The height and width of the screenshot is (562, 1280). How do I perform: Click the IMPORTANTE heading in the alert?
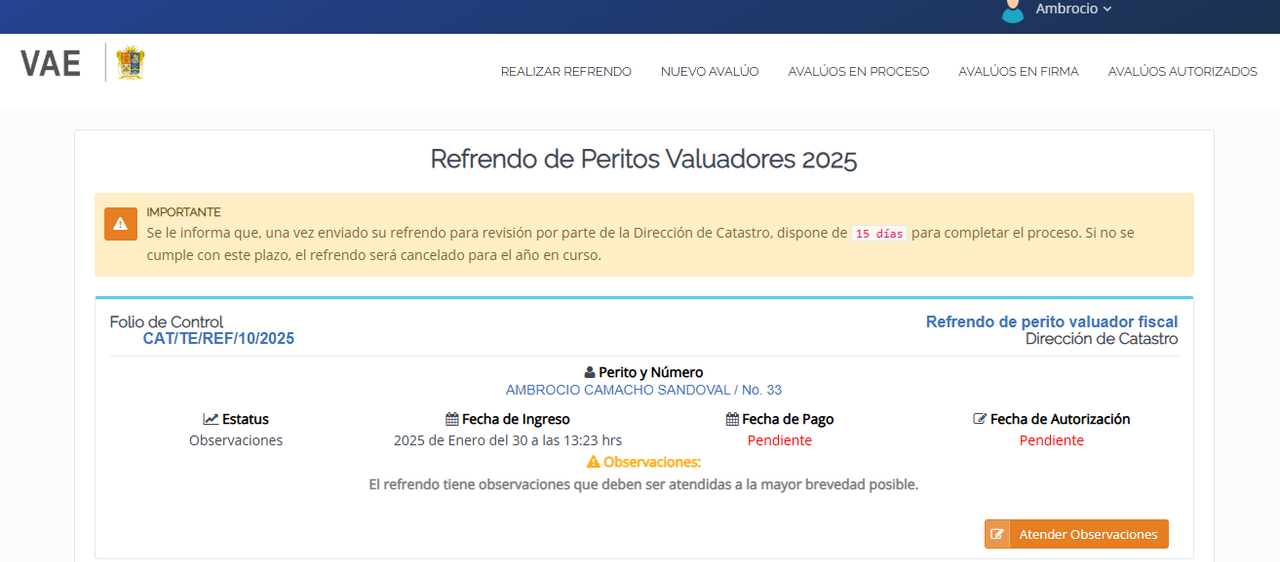(x=184, y=212)
